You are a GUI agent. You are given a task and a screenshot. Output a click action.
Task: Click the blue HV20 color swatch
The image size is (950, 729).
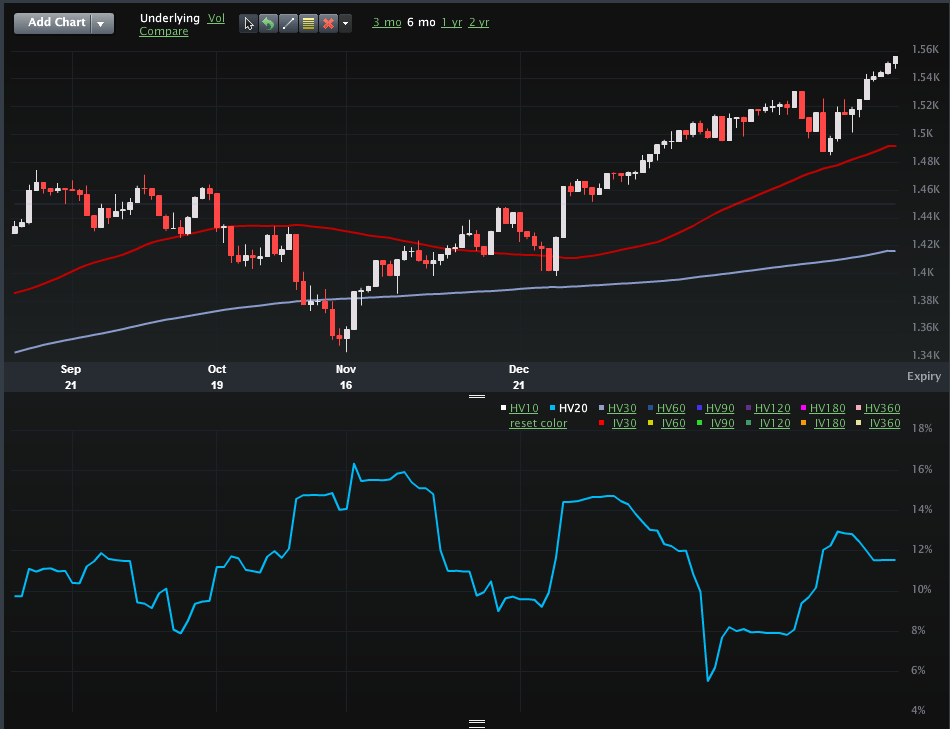(551, 408)
